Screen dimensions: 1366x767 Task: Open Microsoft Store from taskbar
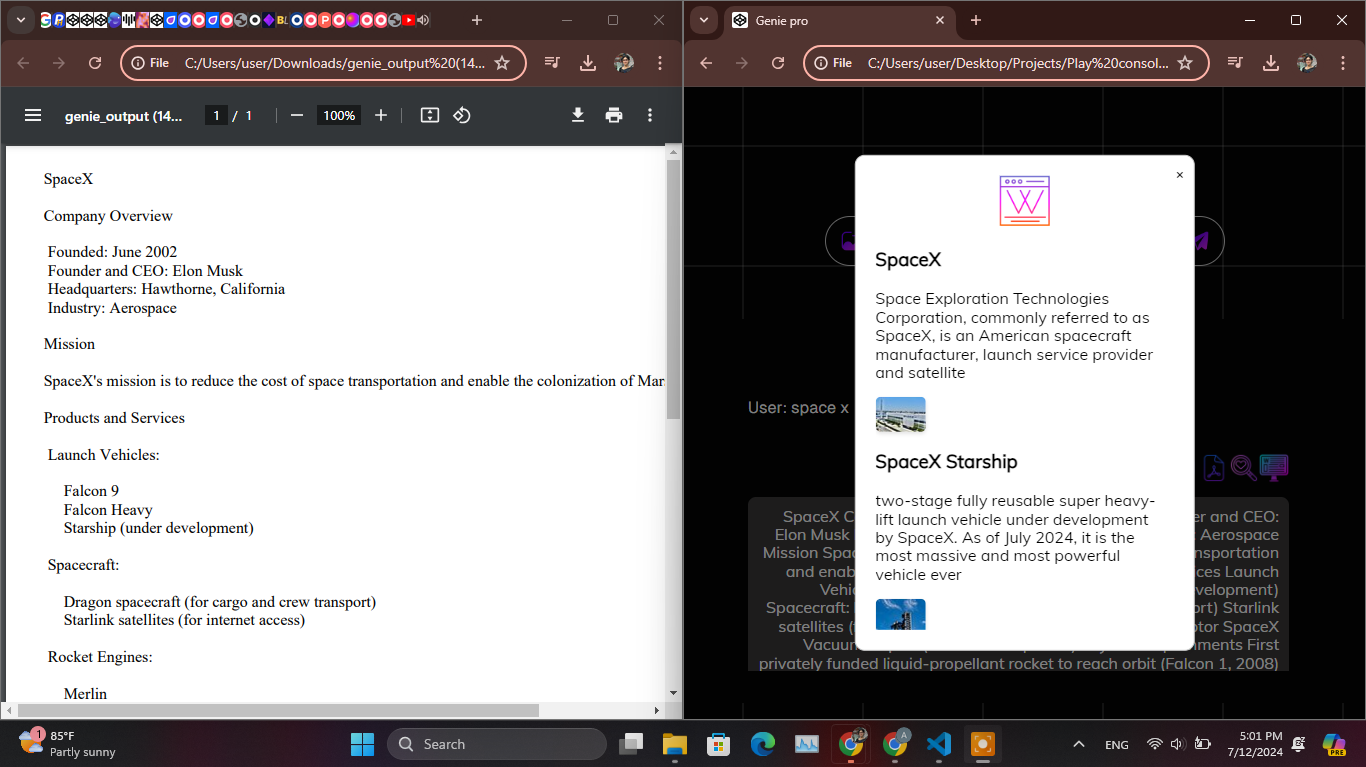pyautogui.click(x=719, y=744)
